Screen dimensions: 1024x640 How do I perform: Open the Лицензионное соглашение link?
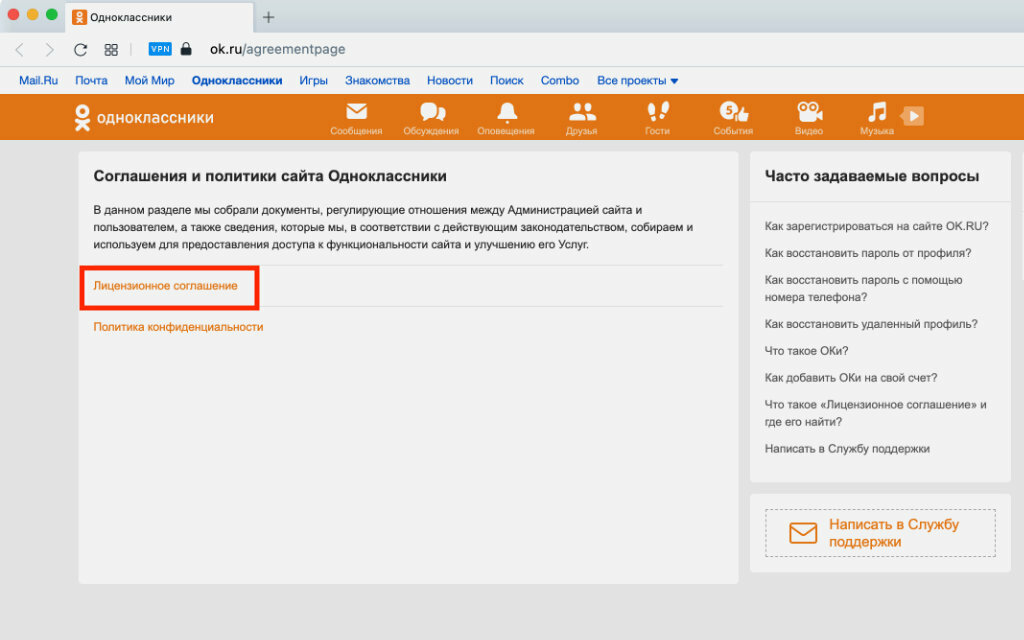click(x=165, y=286)
